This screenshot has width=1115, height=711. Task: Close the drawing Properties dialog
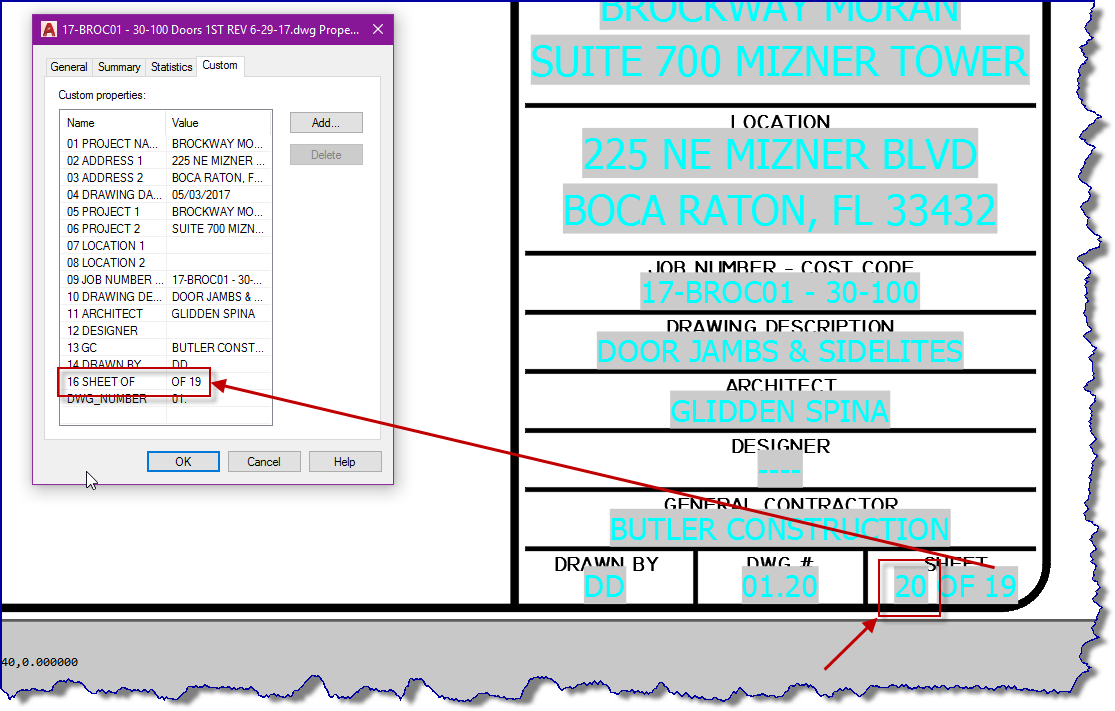click(x=378, y=29)
